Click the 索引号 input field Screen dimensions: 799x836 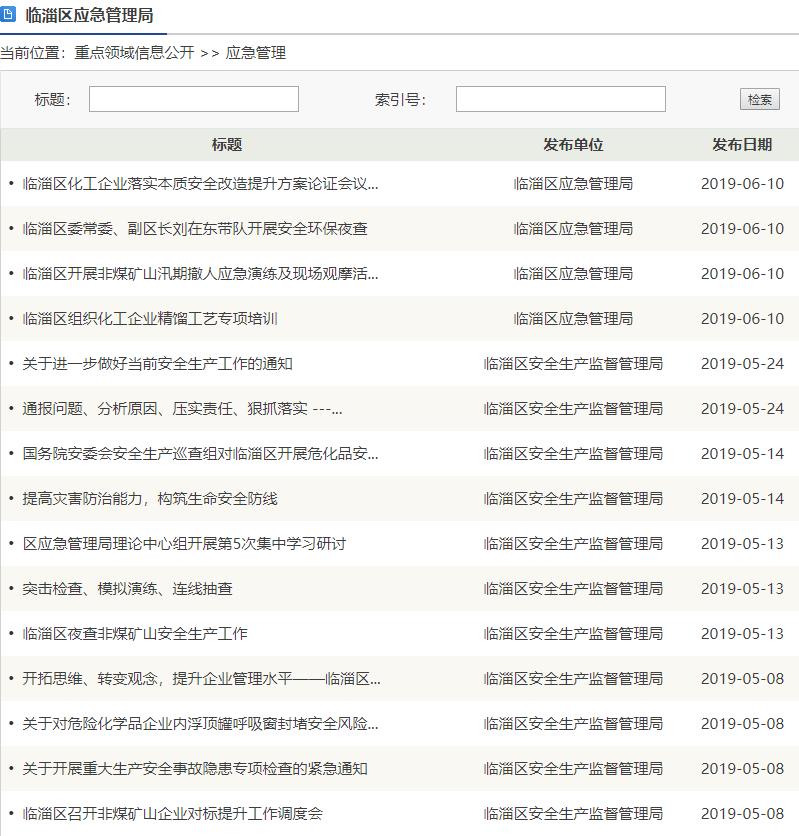click(x=560, y=99)
